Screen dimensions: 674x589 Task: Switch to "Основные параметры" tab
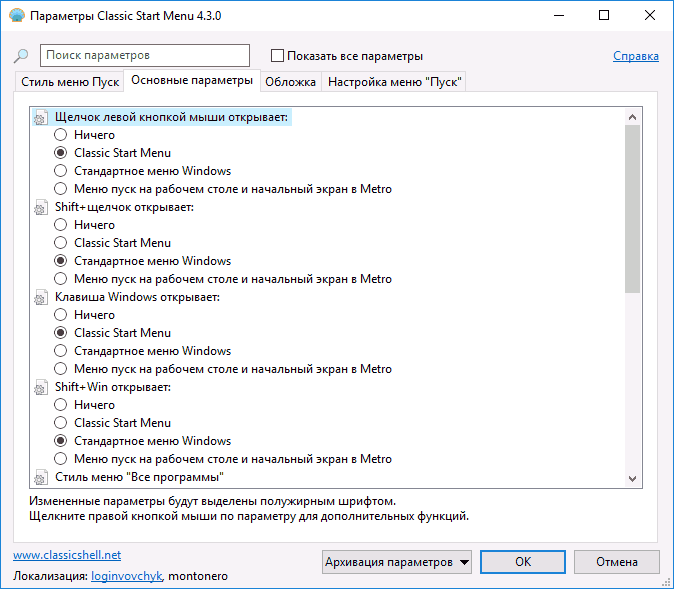click(192, 80)
